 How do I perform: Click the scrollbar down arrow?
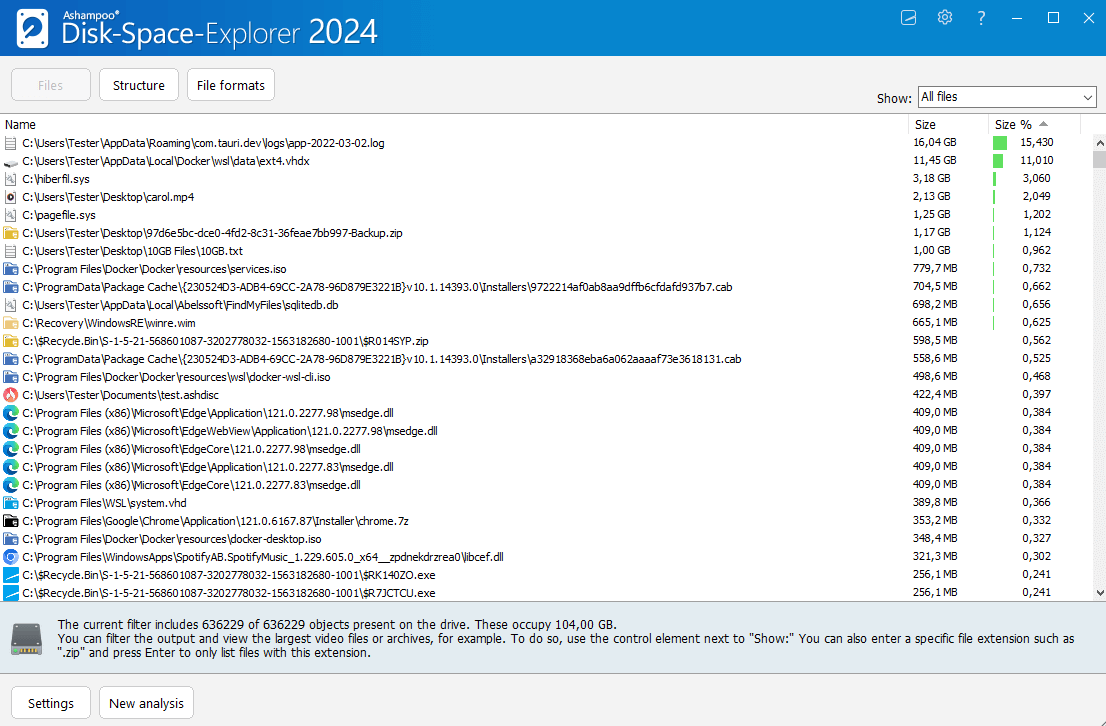tap(1100, 593)
